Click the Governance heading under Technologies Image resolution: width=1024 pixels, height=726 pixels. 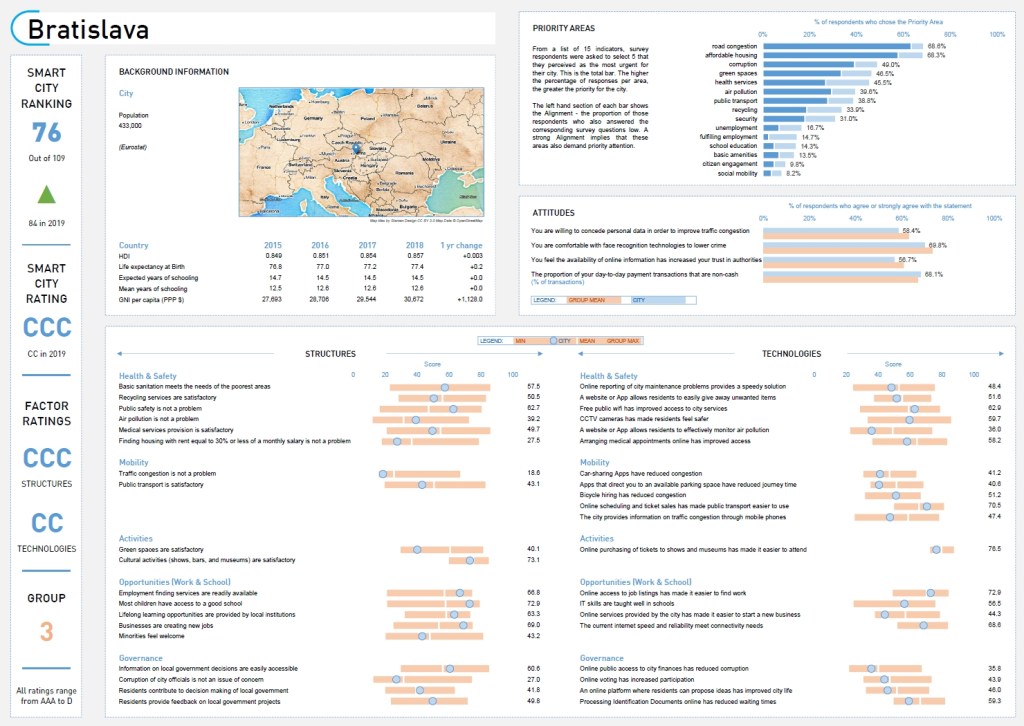(x=601, y=658)
